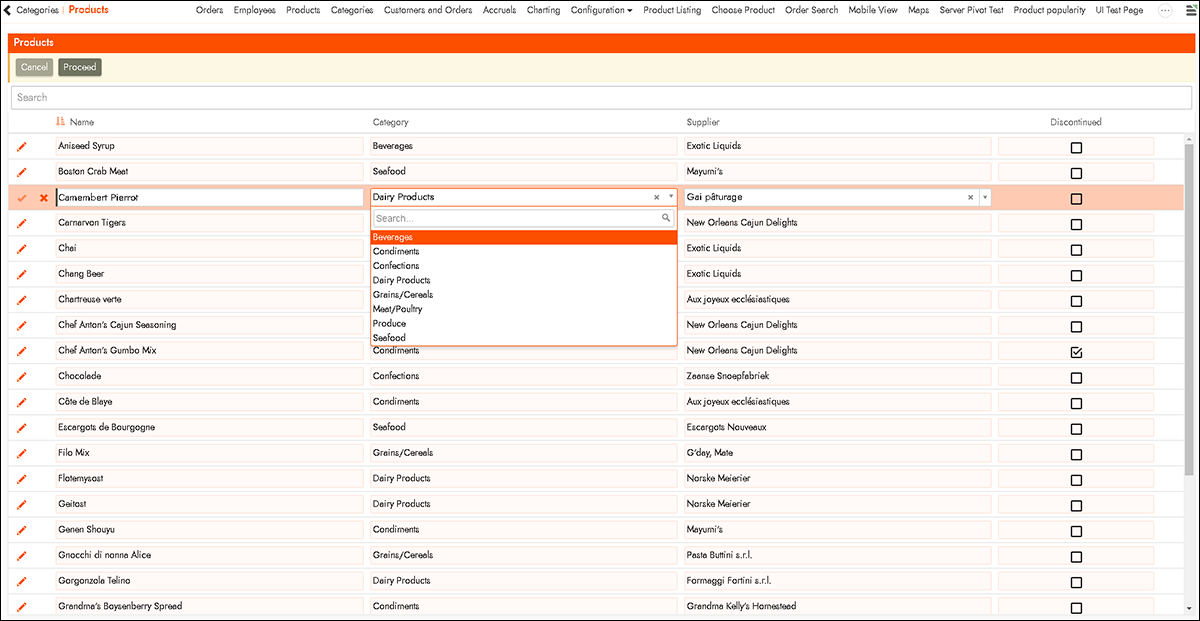Sort by the Name column sort icon

61,122
